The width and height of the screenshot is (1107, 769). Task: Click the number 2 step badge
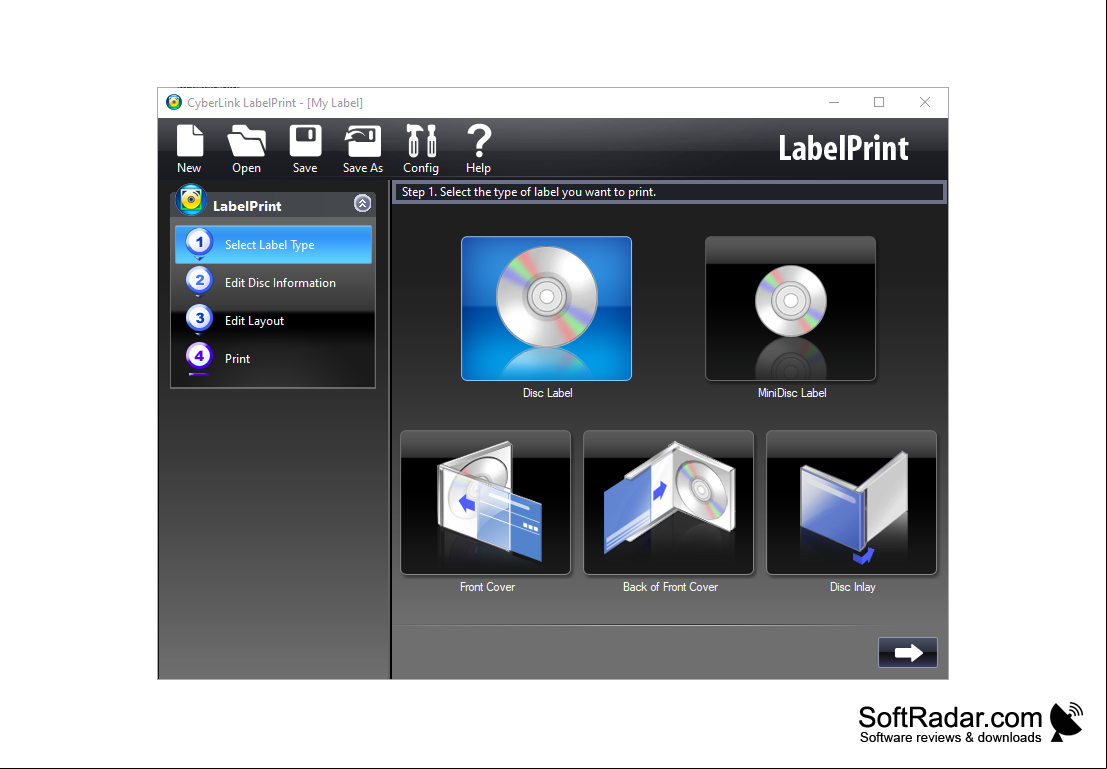(x=199, y=280)
